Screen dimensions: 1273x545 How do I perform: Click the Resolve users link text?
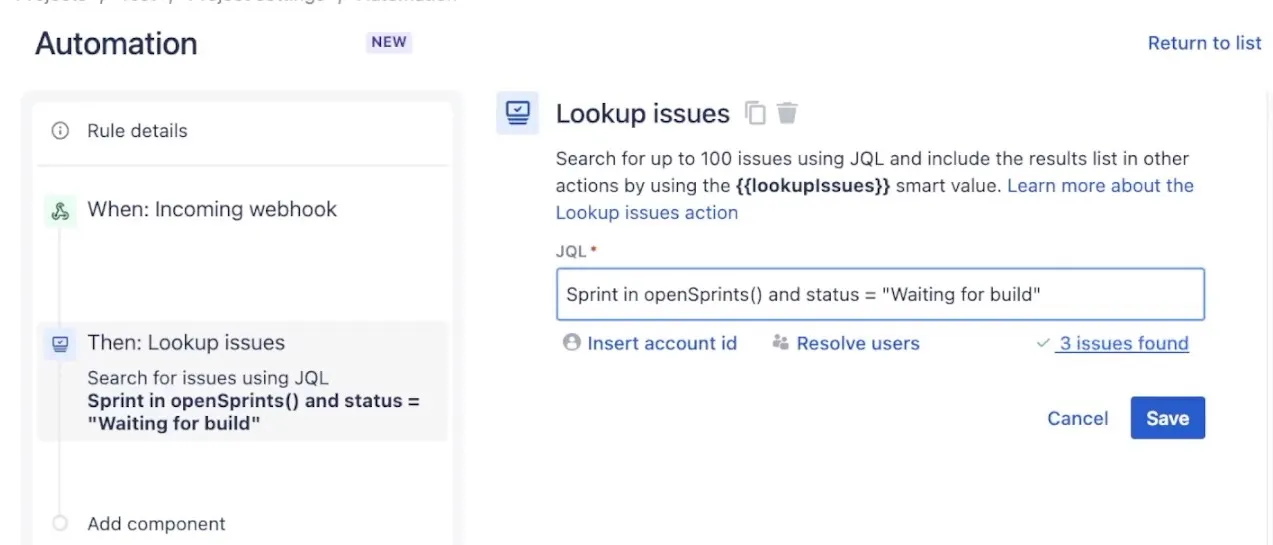pos(857,343)
